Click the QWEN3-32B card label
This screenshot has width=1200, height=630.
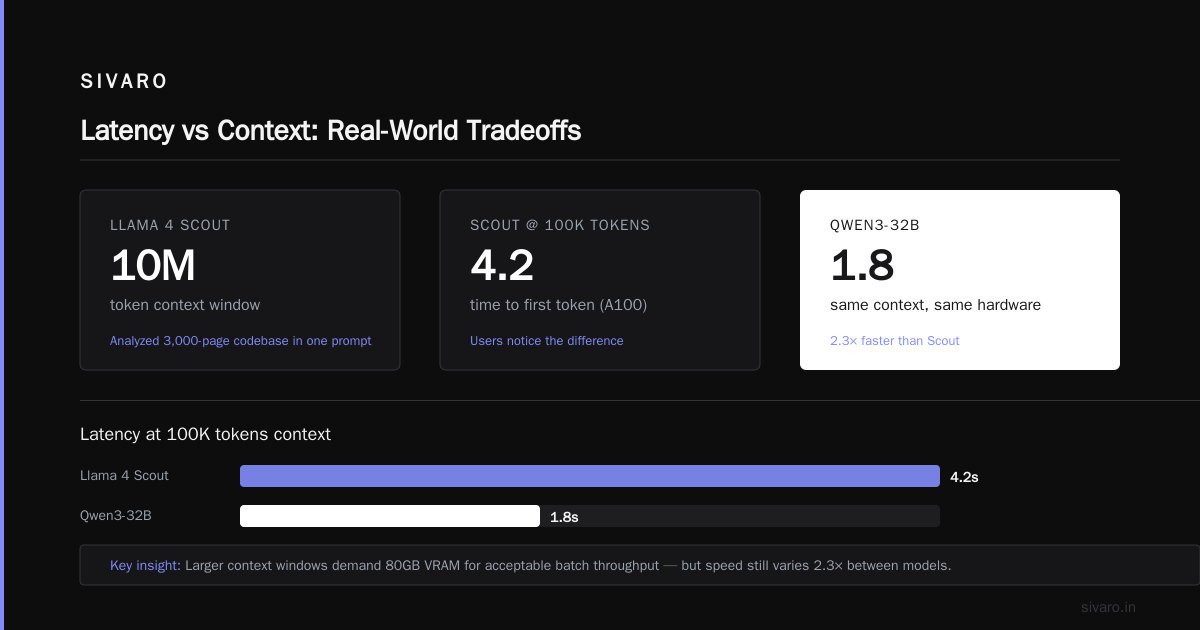click(875, 225)
